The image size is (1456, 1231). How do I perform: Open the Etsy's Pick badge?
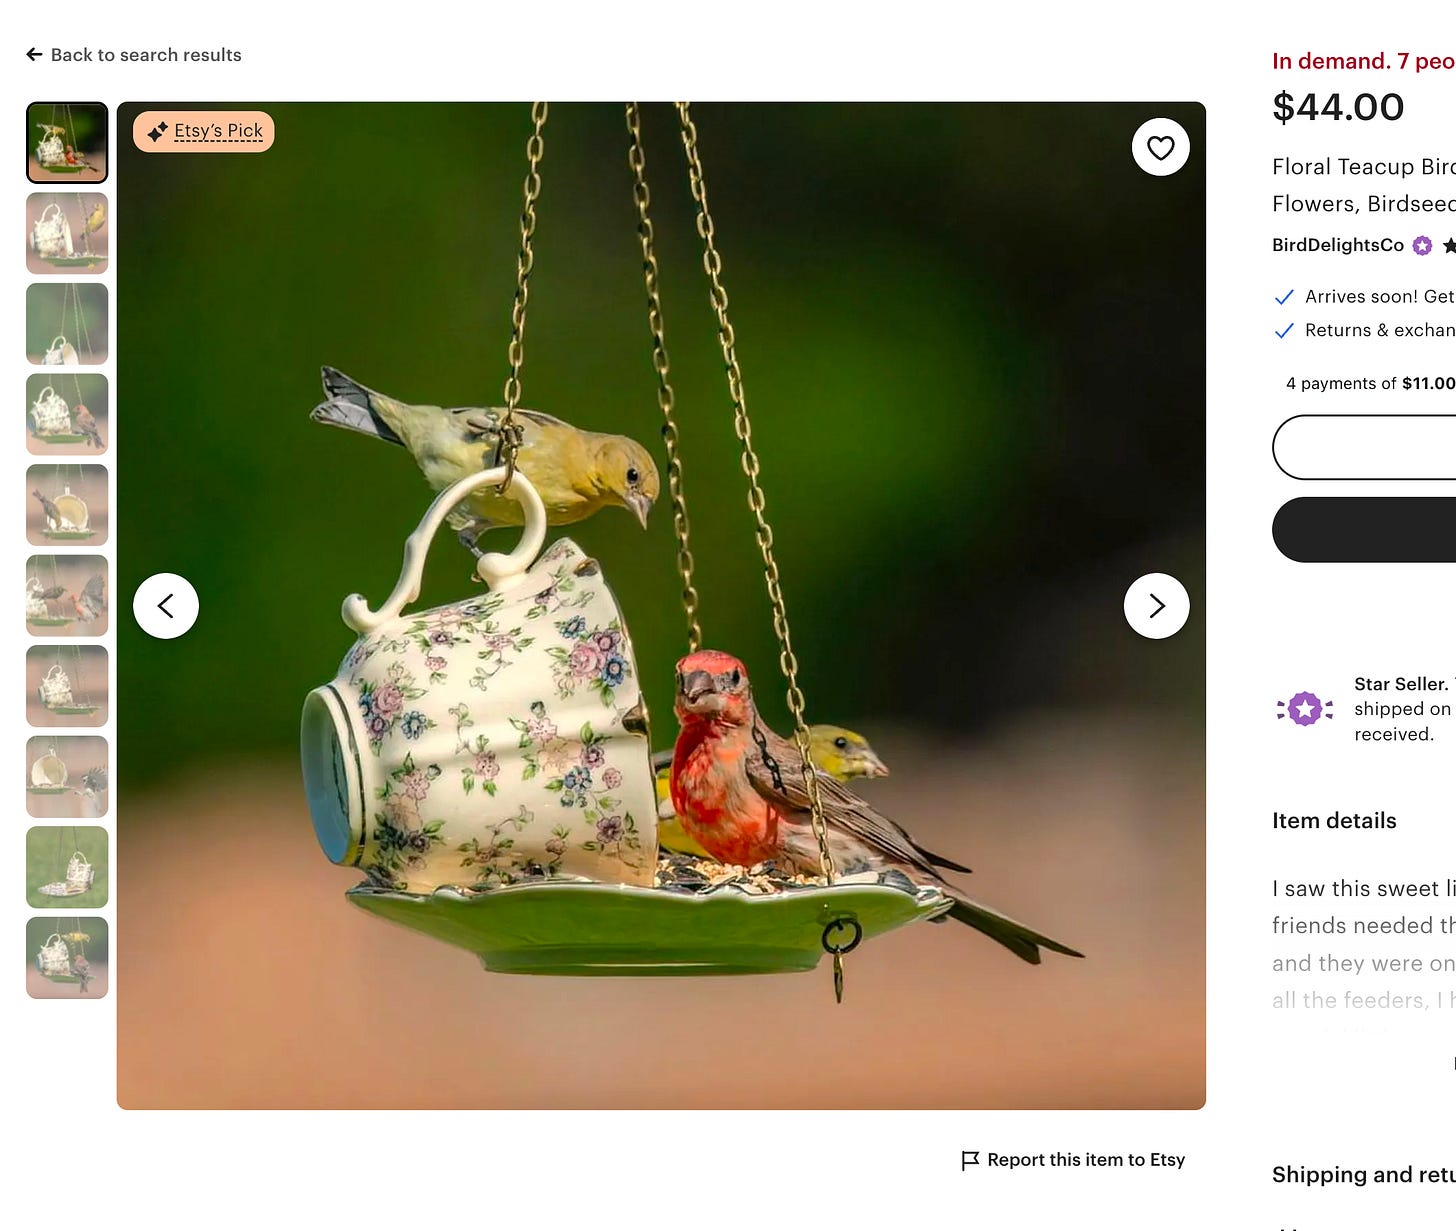(x=204, y=131)
